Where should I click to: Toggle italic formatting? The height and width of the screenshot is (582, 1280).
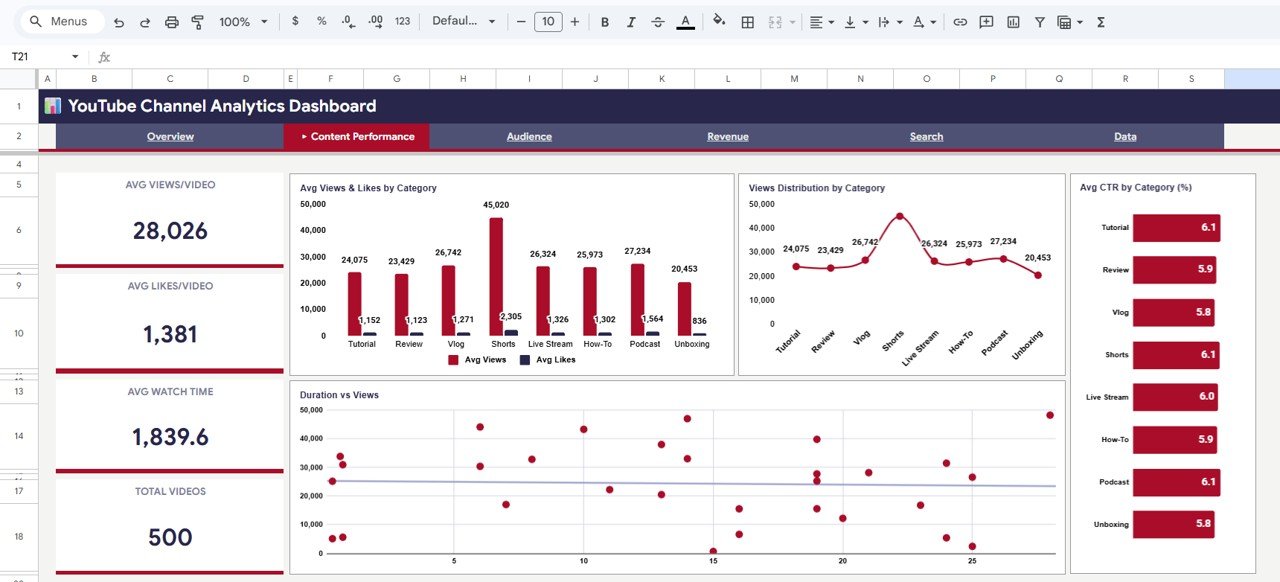[x=630, y=21]
